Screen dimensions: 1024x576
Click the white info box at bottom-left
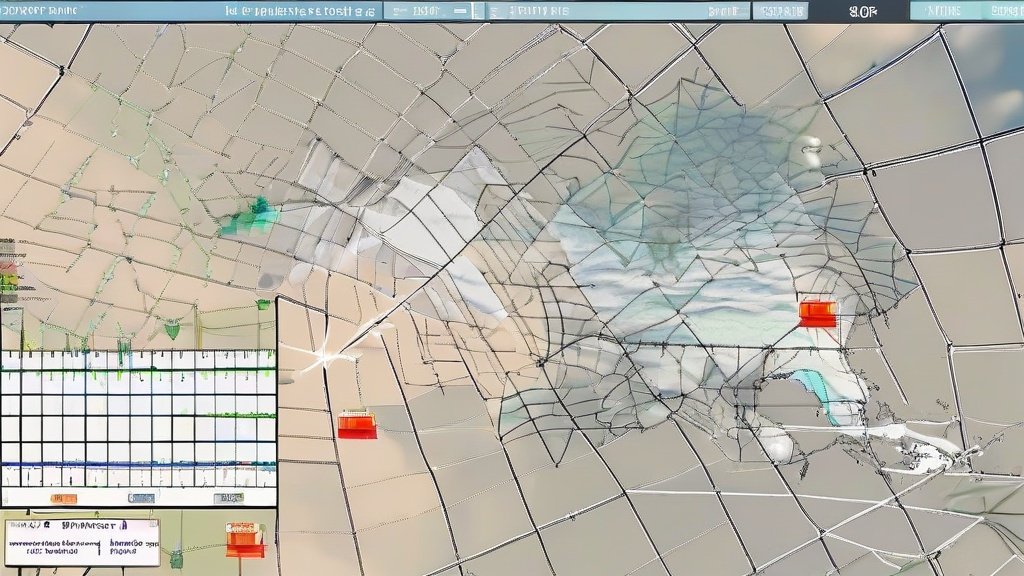coord(81,542)
